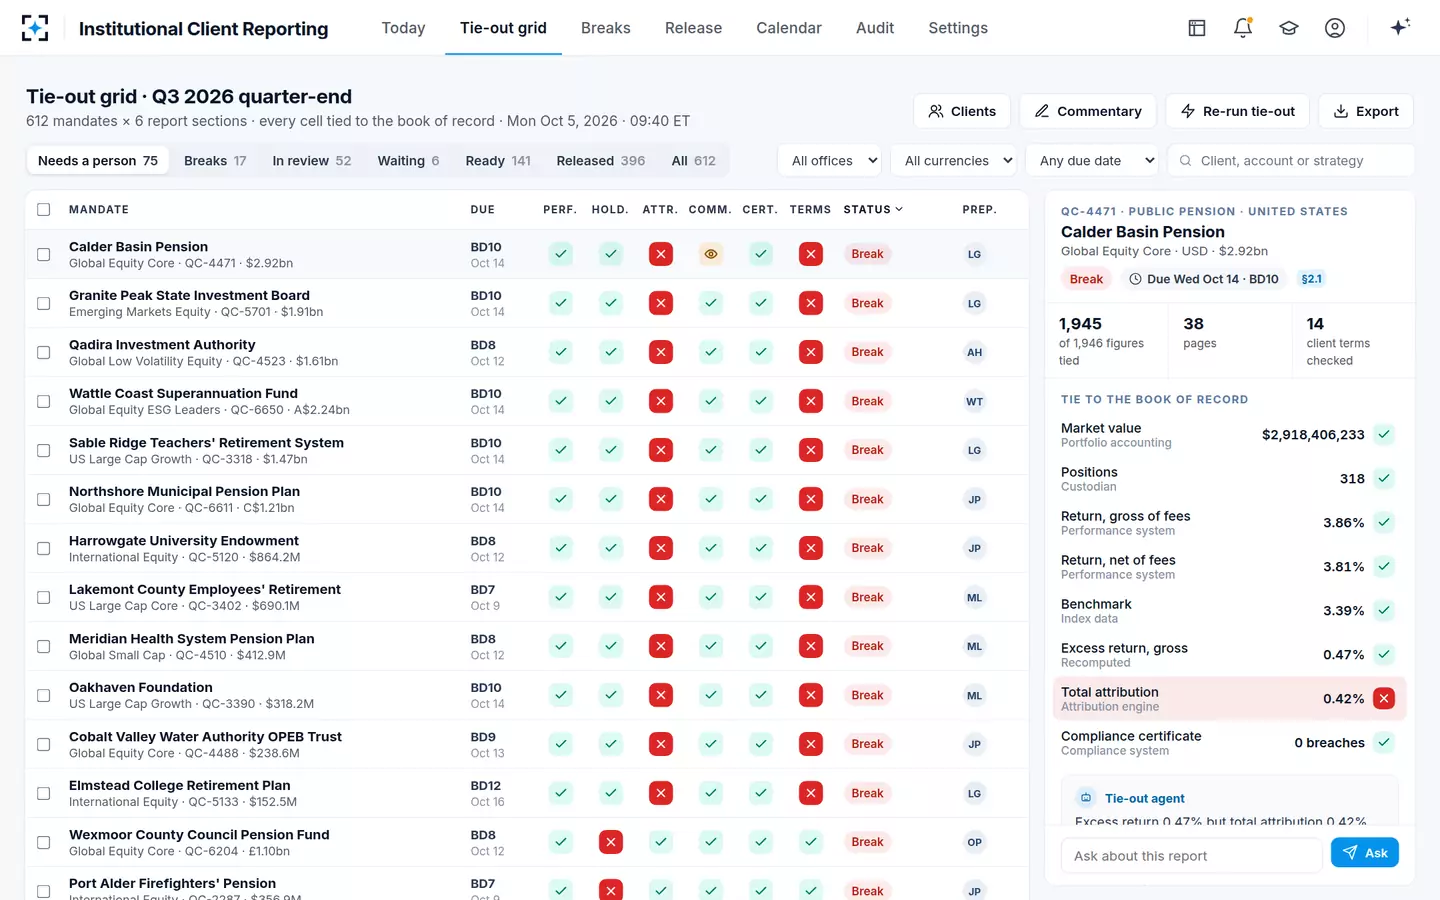
Task: Open the Any due date dropdown
Action: click(x=1092, y=161)
